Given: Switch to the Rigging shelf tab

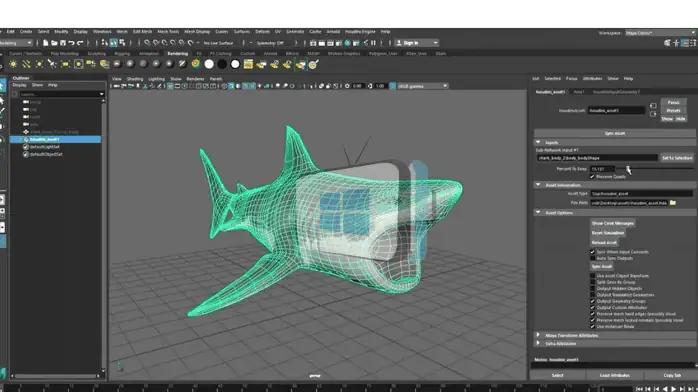Looking at the screenshot, I should coord(122,53).
